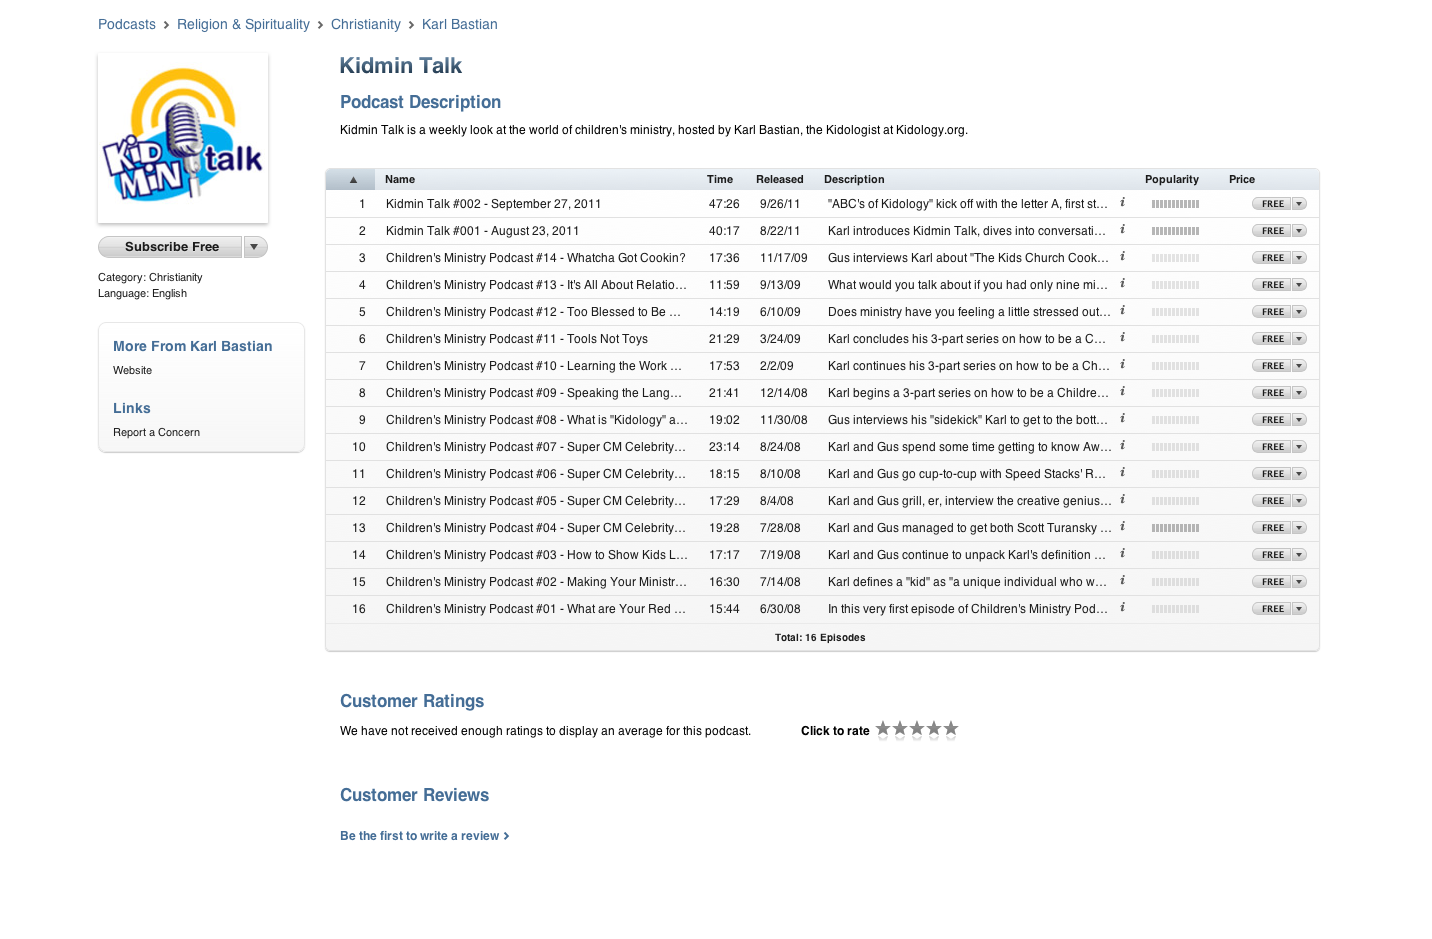Open info icon for Podcast #06 row
The image size is (1432, 939).
click(x=1122, y=473)
